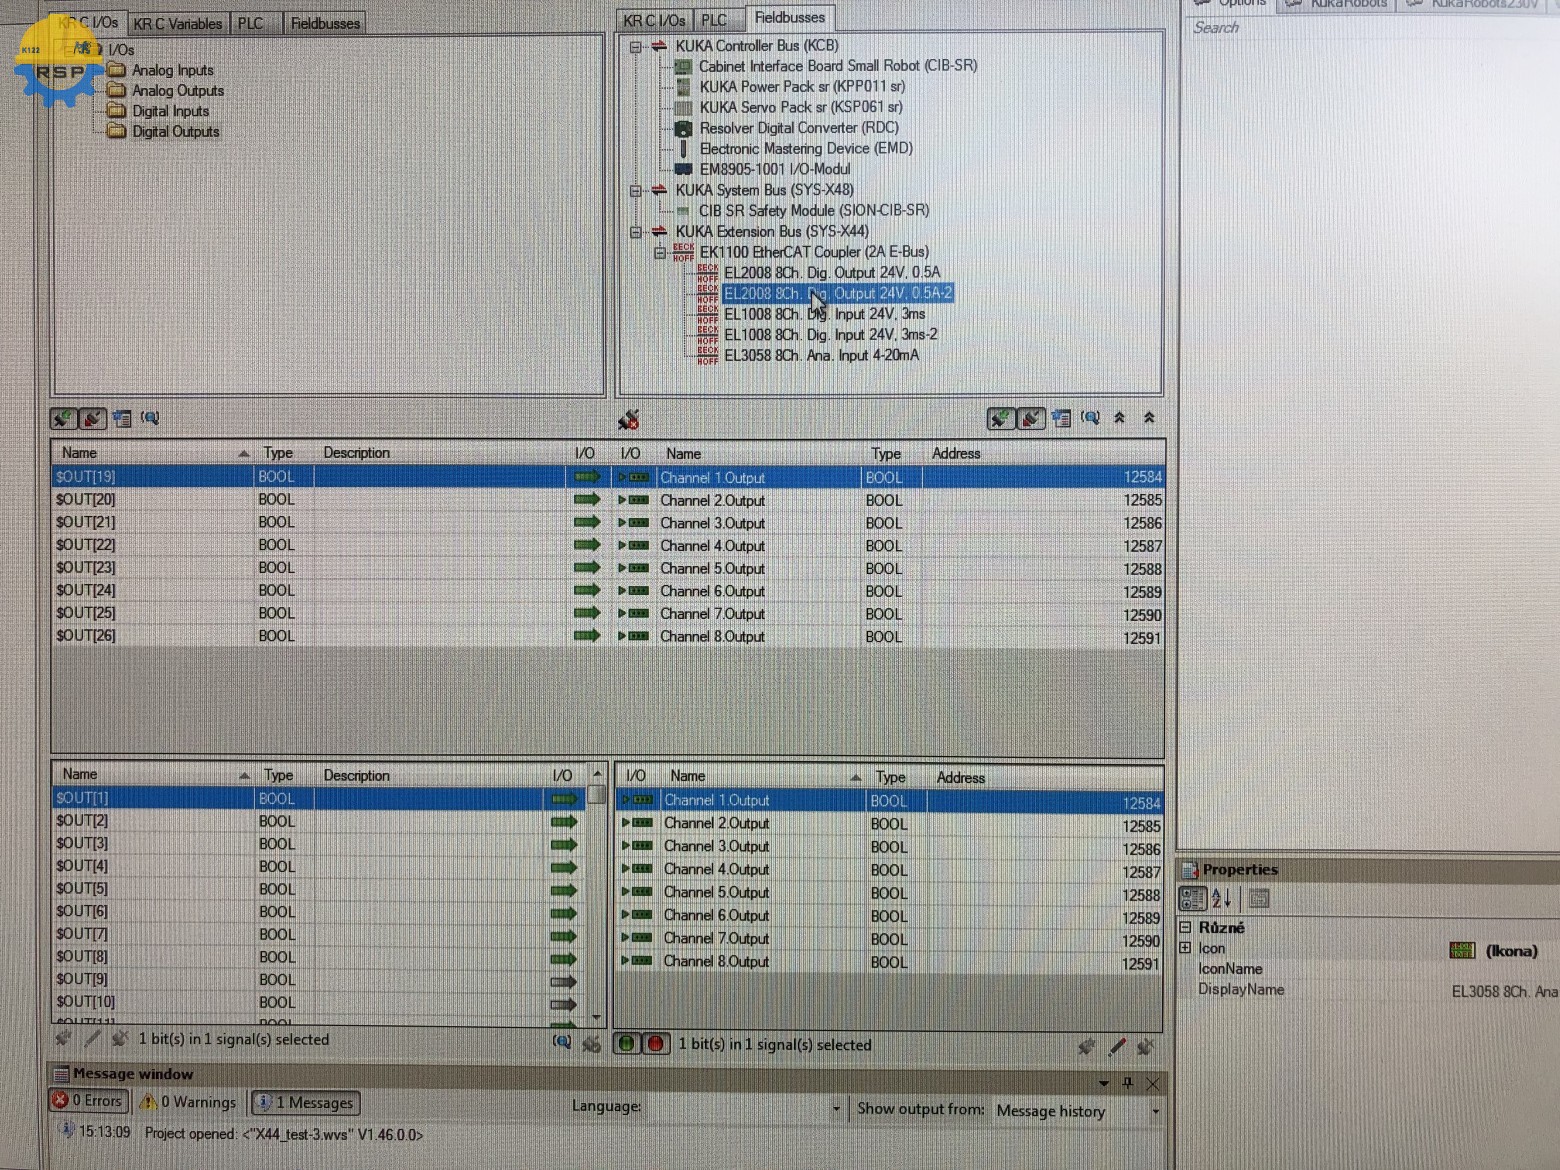
Task: Select the EM8905-1001 I/O-Modul item
Action: point(774,169)
